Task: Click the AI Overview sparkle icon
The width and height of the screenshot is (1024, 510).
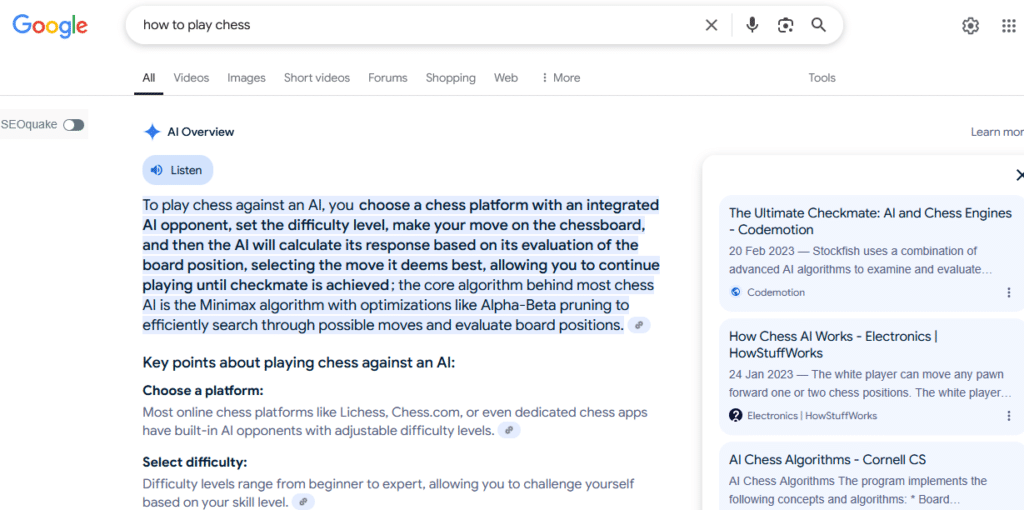Action: pos(152,132)
